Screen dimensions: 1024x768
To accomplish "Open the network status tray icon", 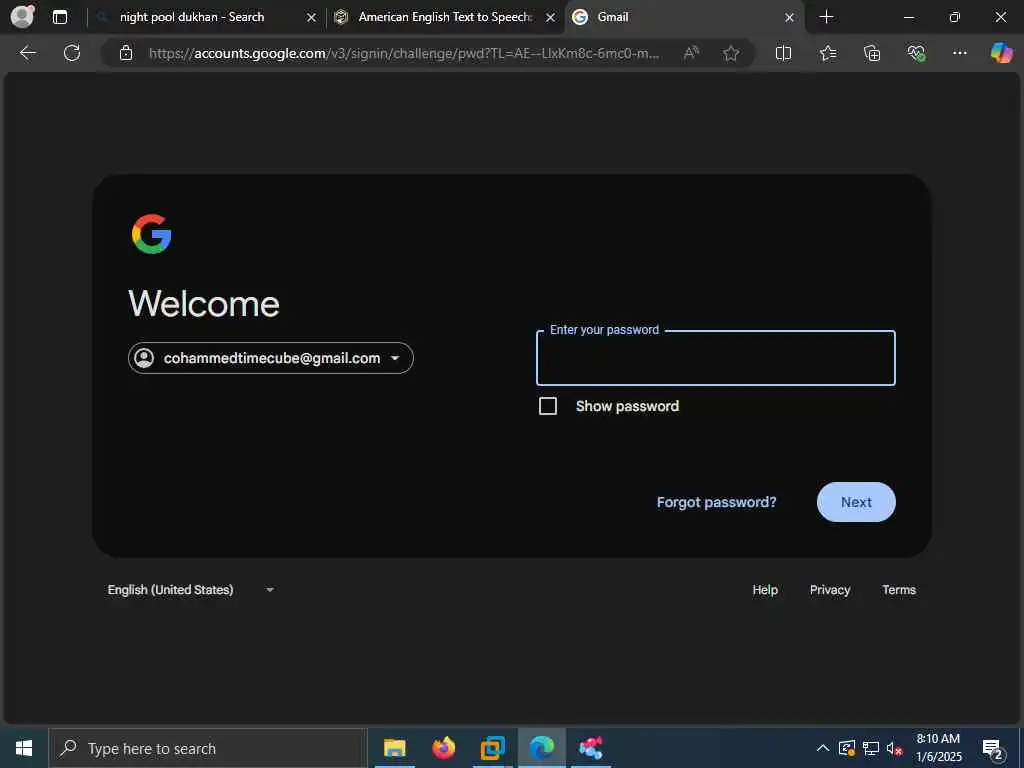I will pos(871,748).
